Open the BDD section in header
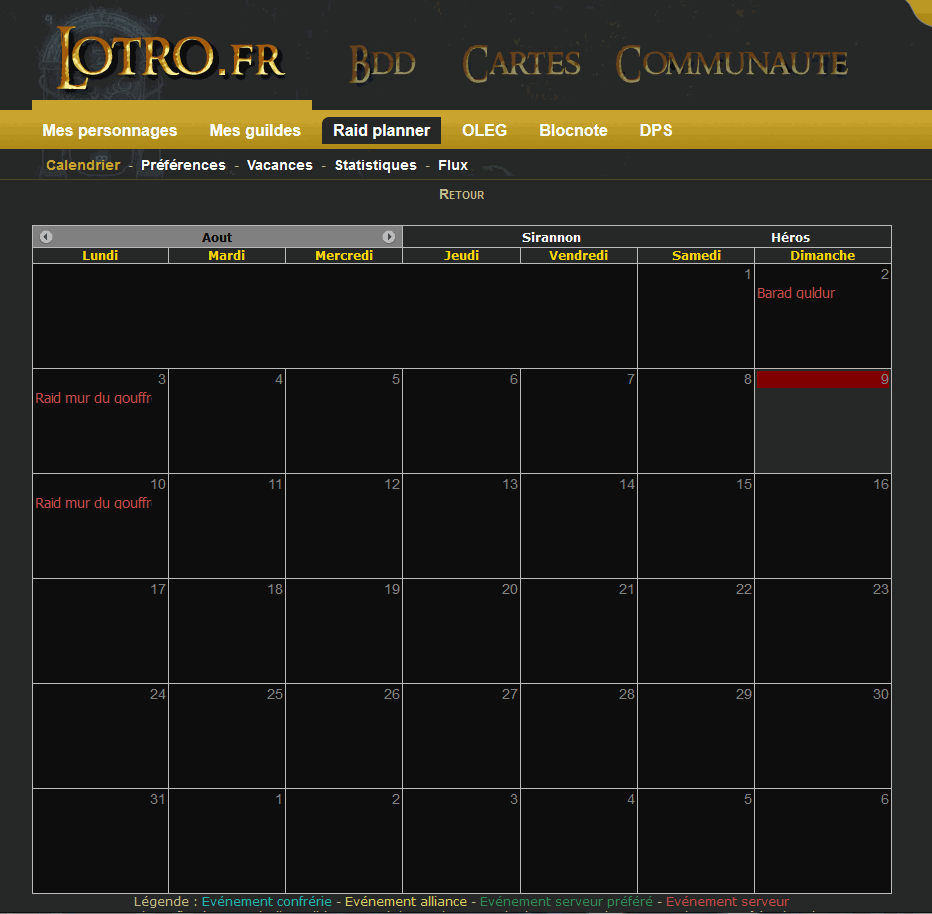Viewport: 932px width, 914px height. [382, 64]
